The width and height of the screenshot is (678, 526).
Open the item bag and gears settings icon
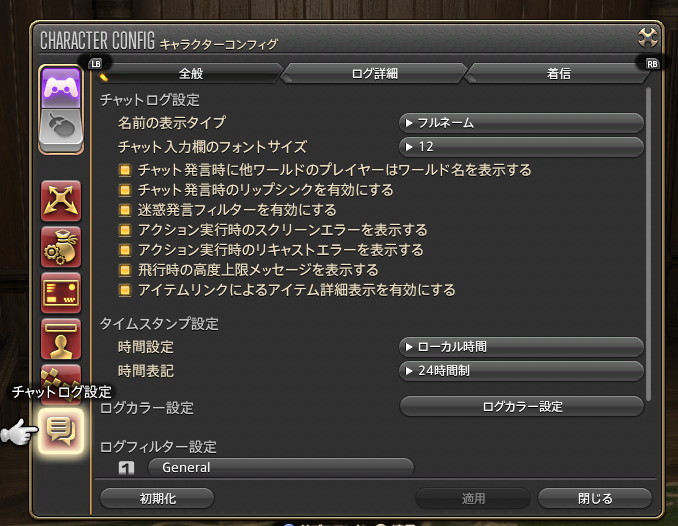click(61, 247)
